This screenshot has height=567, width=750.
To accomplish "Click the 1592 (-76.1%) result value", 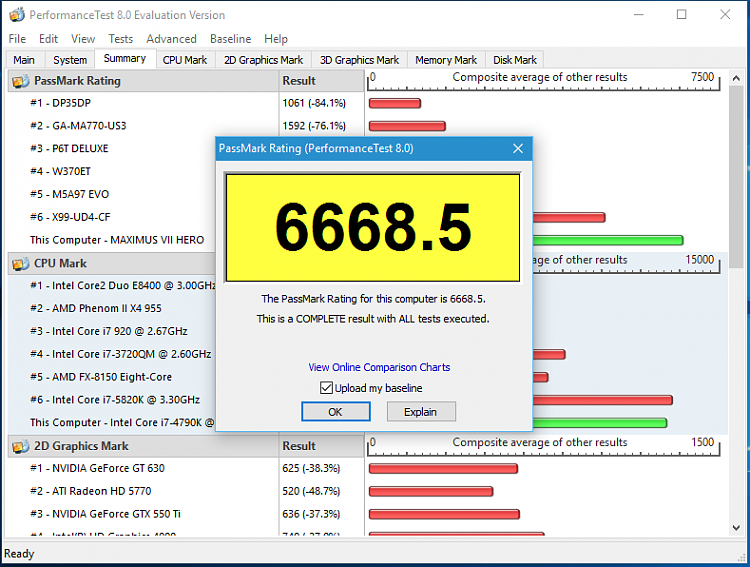I will point(314,126).
